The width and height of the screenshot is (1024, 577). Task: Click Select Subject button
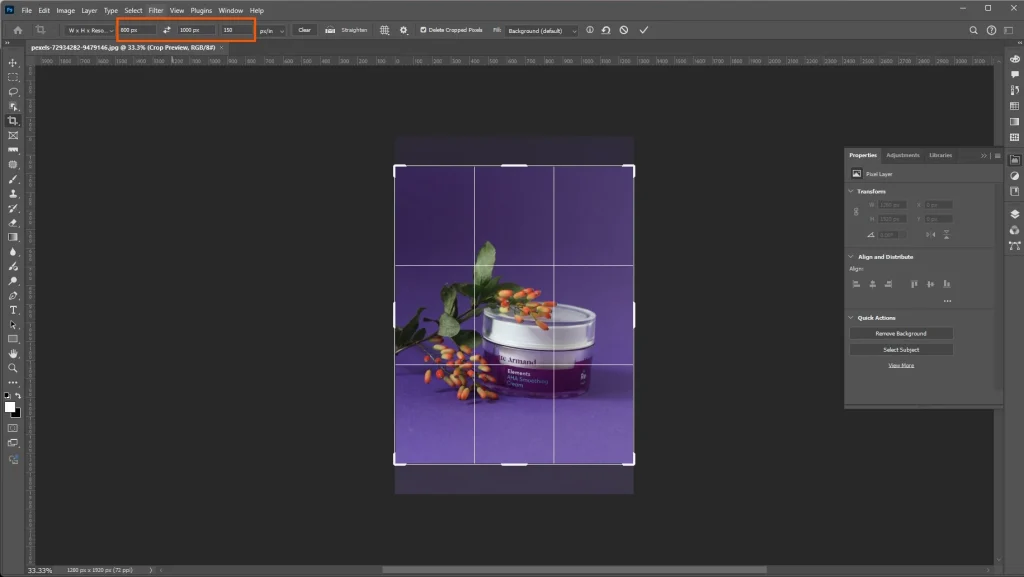(901, 350)
